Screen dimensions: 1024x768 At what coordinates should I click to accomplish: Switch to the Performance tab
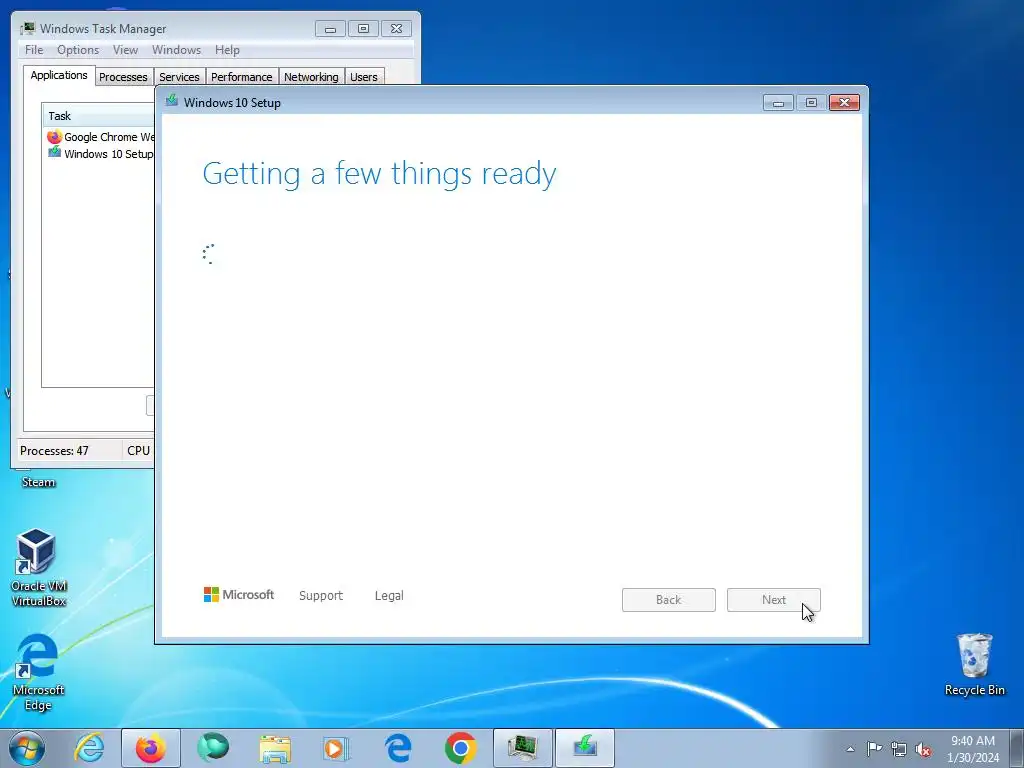242,77
